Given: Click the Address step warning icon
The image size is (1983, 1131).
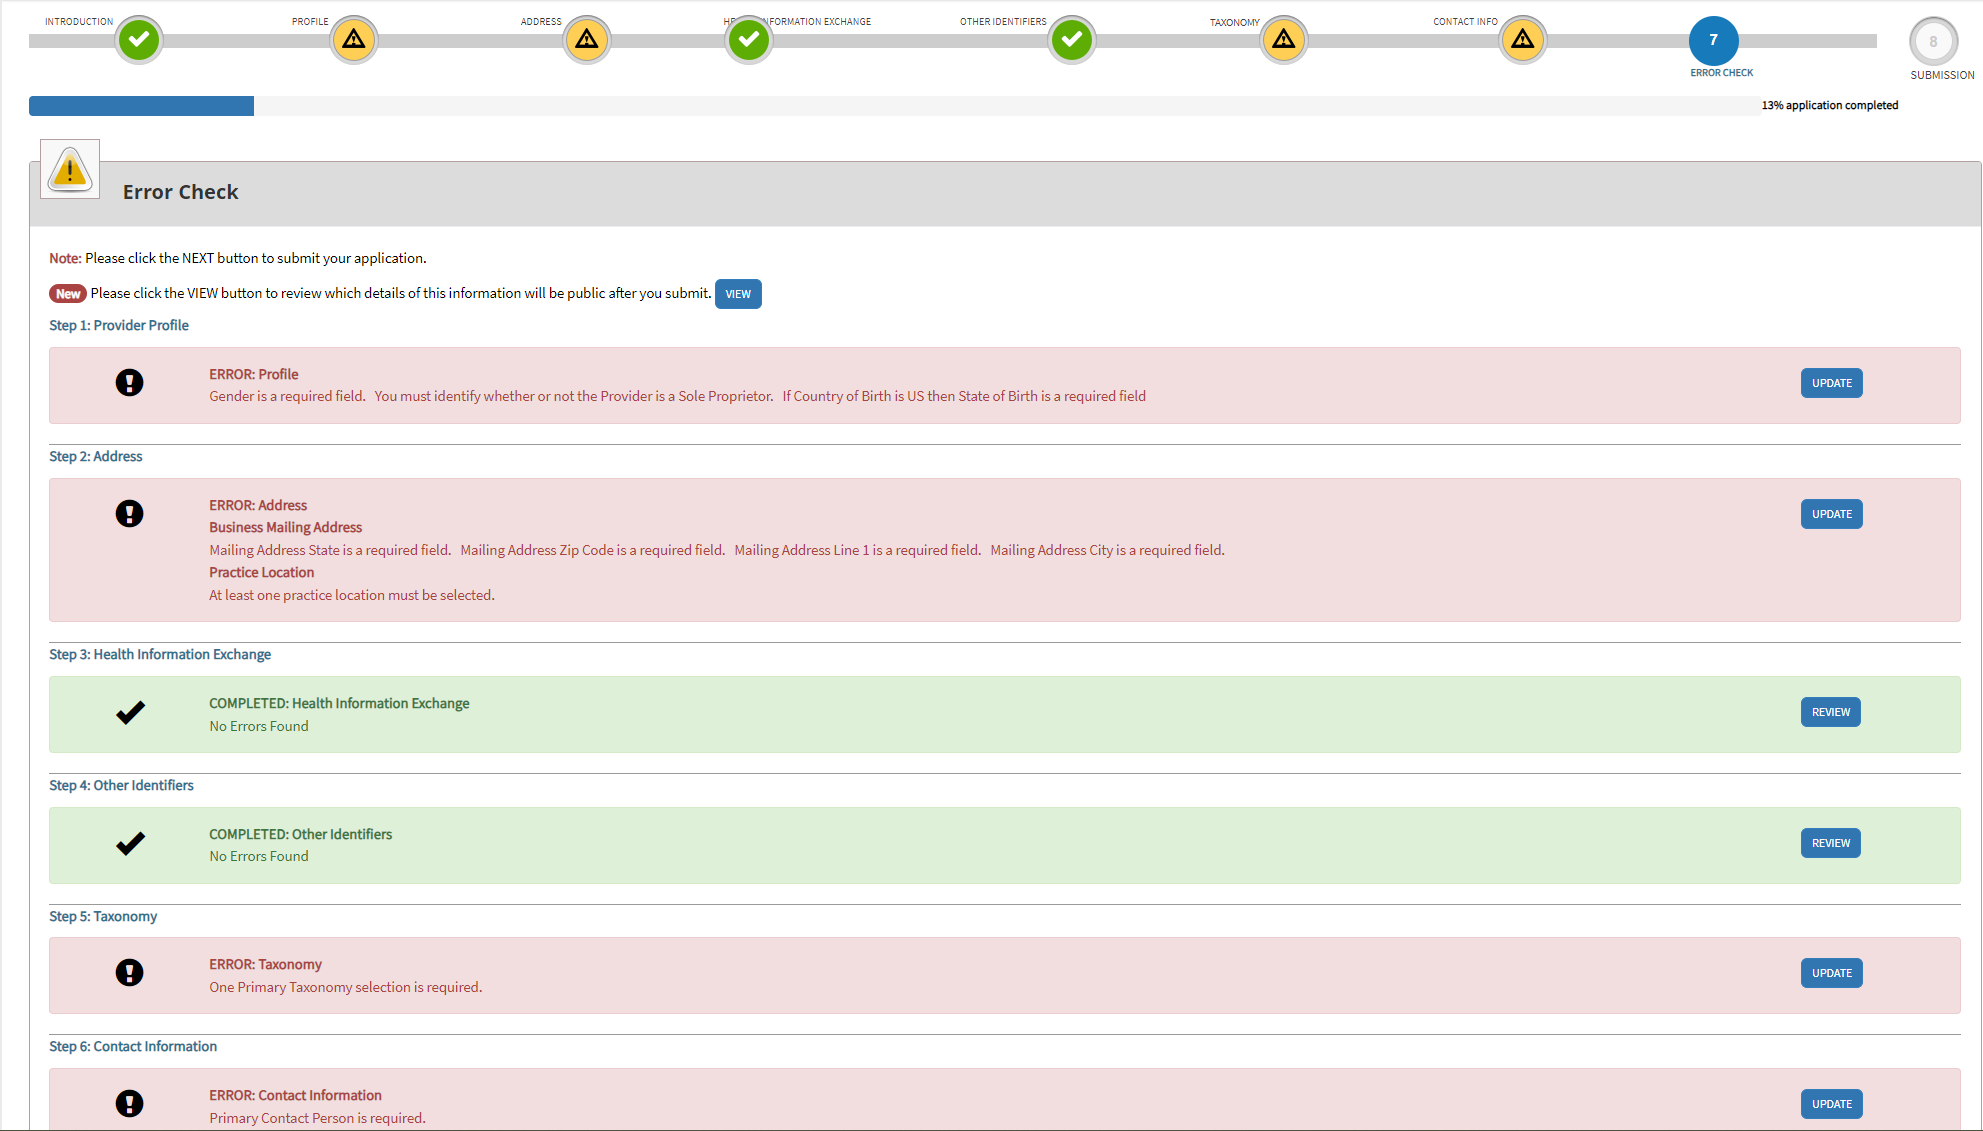Looking at the screenshot, I should 587,40.
